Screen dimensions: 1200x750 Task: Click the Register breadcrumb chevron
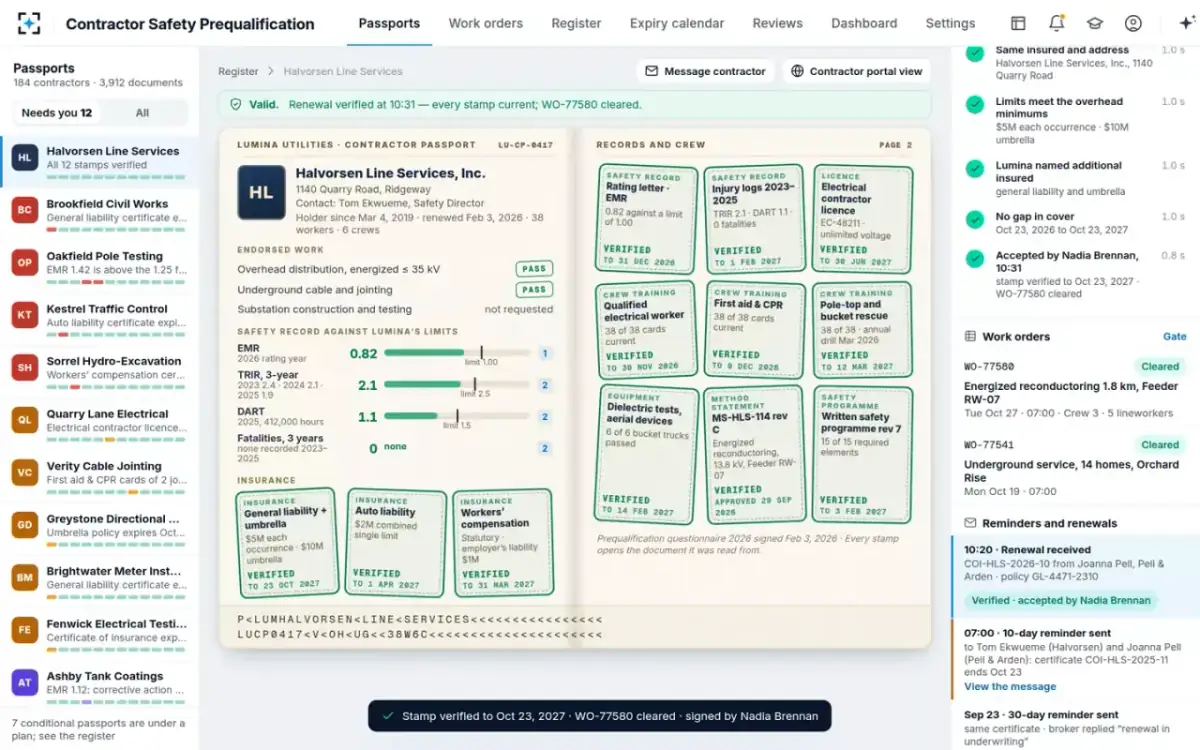click(x=270, y=72)
